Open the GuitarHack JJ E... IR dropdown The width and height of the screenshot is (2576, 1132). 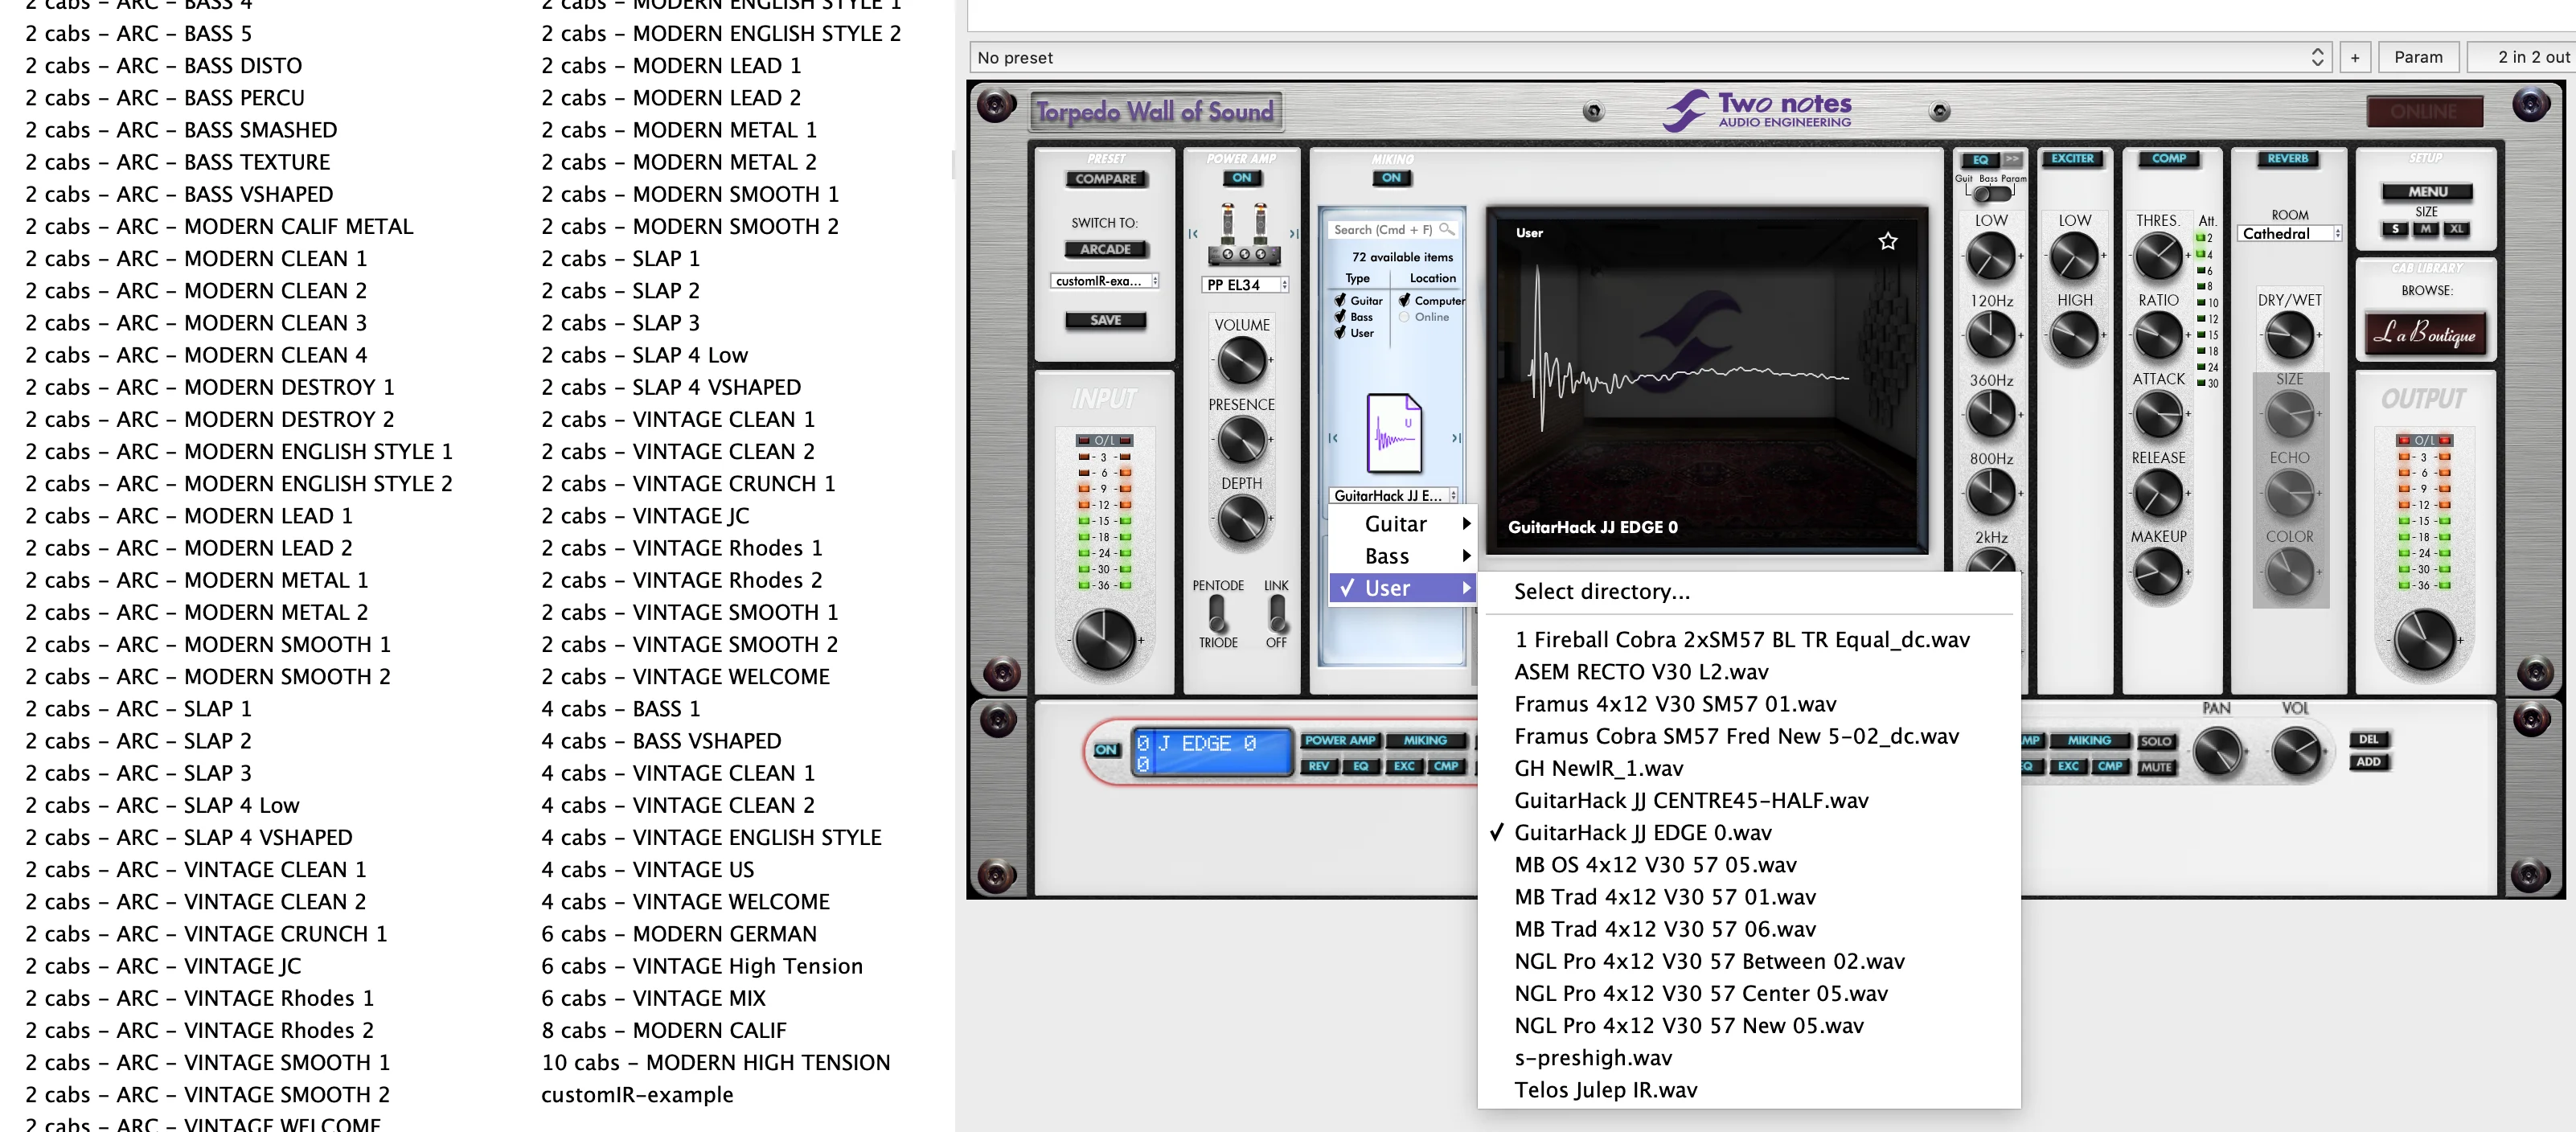1394,495
